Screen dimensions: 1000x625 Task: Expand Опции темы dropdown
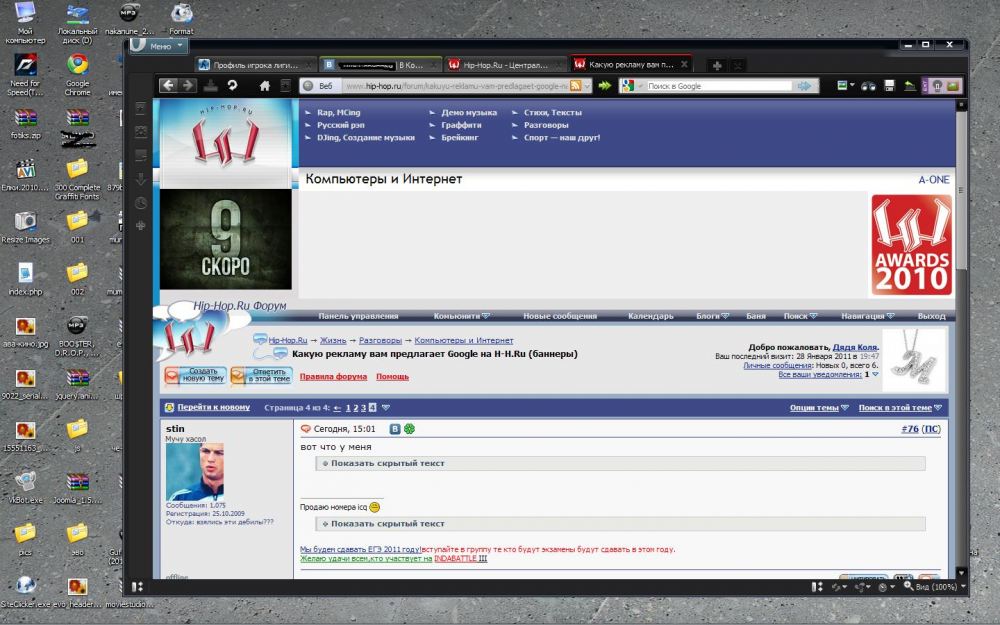tap(819, 408)
